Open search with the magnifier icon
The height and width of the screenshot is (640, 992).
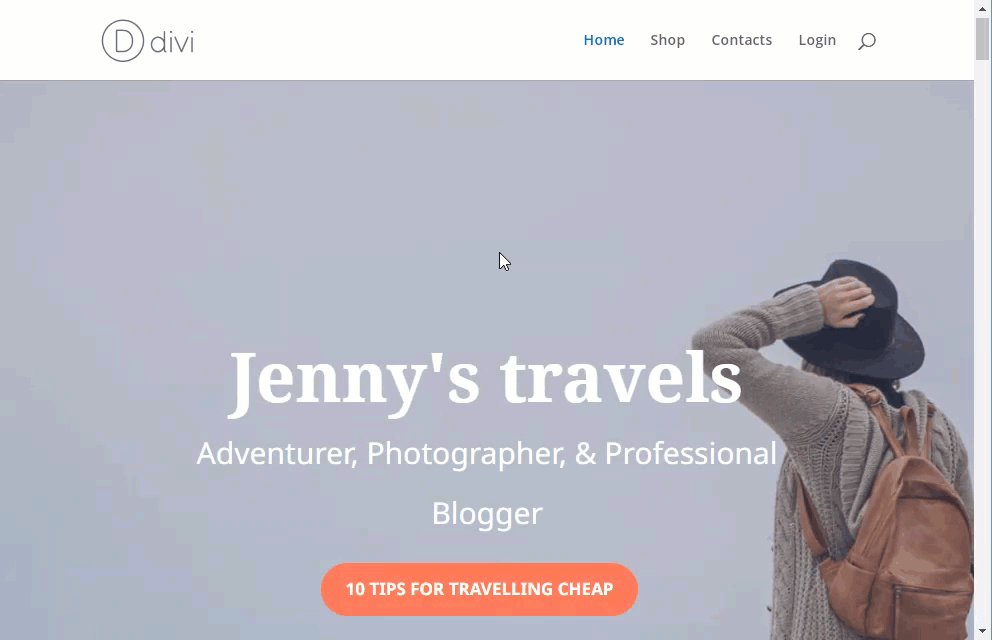click(x=867, y=41)
